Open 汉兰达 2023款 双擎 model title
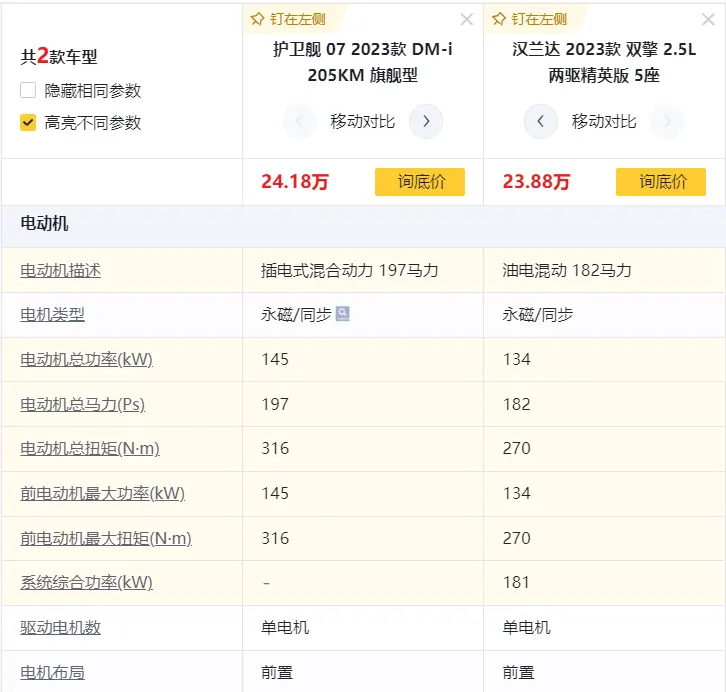The height and width of the screenshot is (692, 726). click(x=604, y=62)
